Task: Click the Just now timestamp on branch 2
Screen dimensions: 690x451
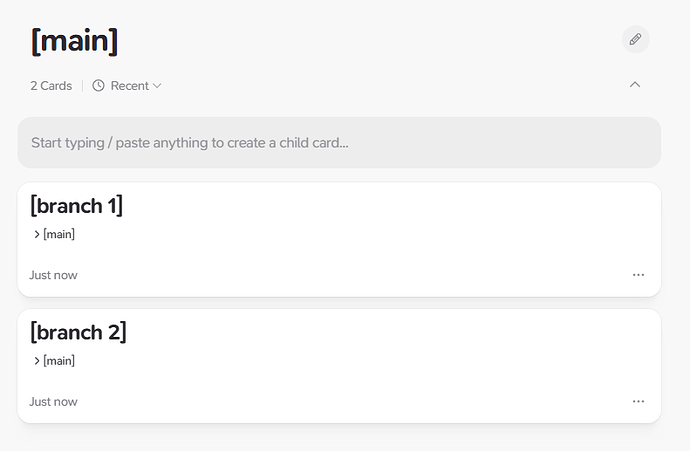Action: 53,402
